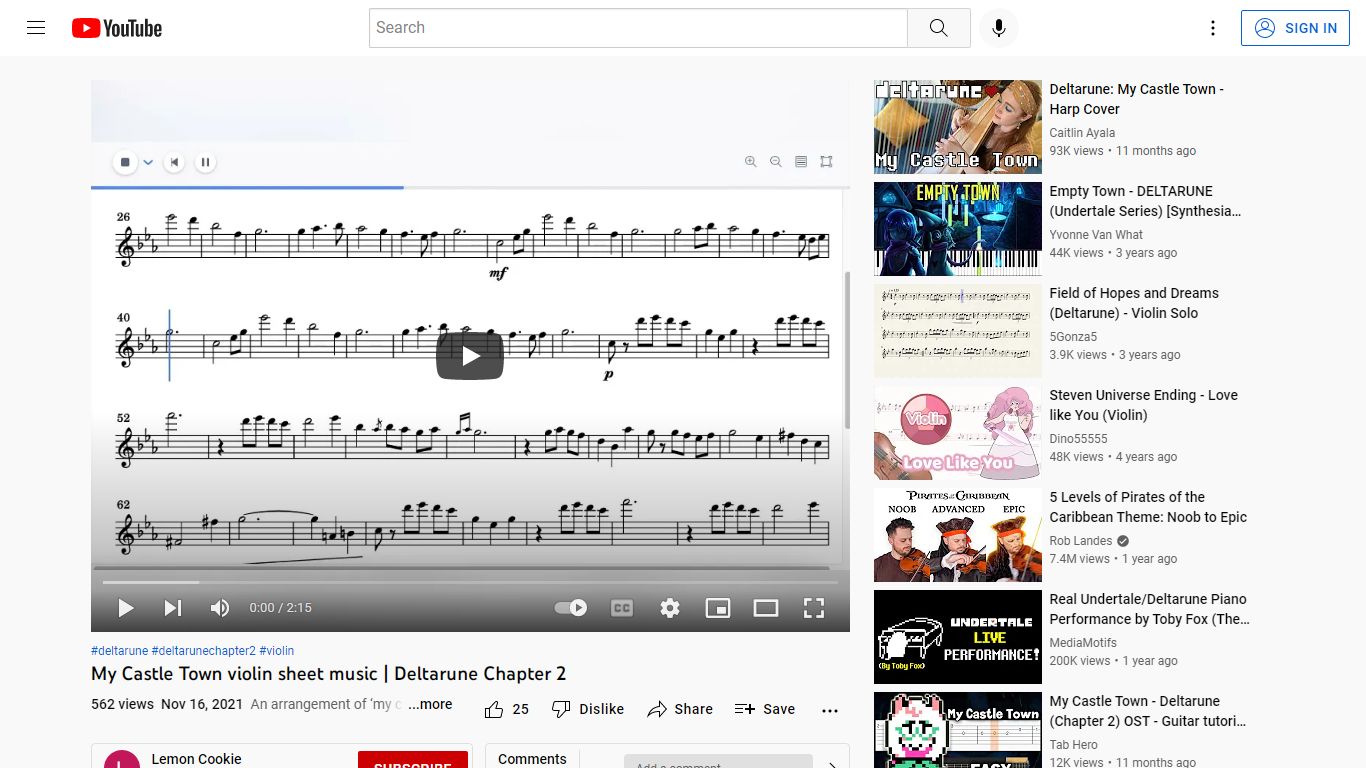
Task: Mute the video volume
Action: point(220,608)
